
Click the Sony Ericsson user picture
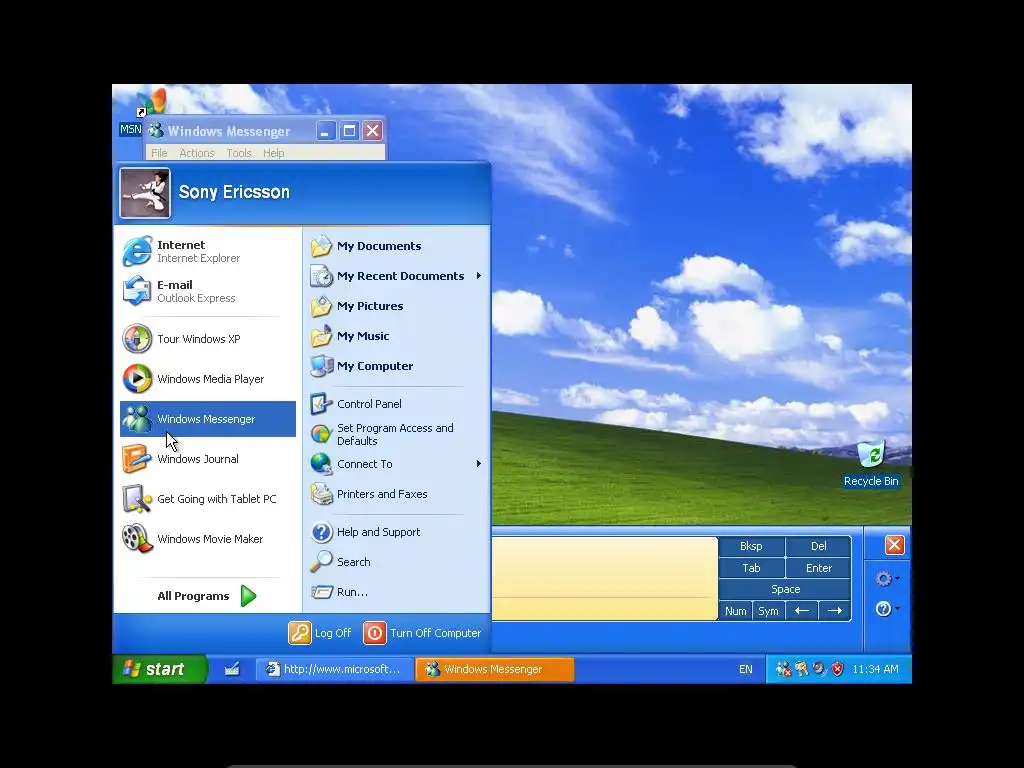coord(145,193)
